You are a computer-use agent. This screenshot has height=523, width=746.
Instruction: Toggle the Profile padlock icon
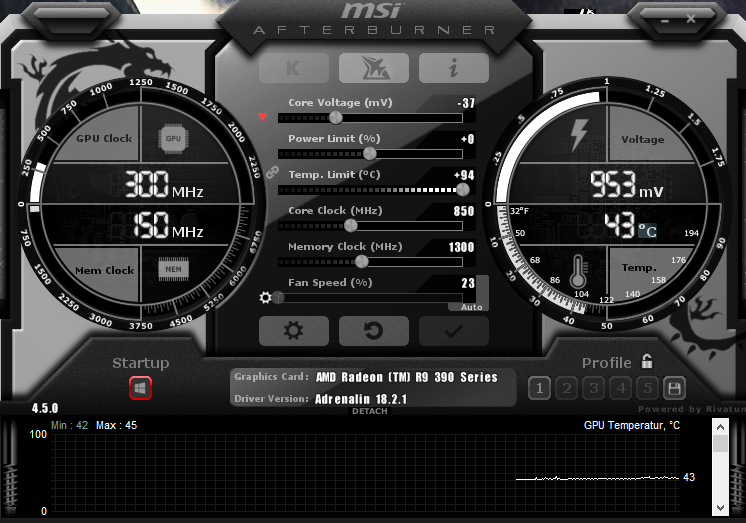coord(647,362)
